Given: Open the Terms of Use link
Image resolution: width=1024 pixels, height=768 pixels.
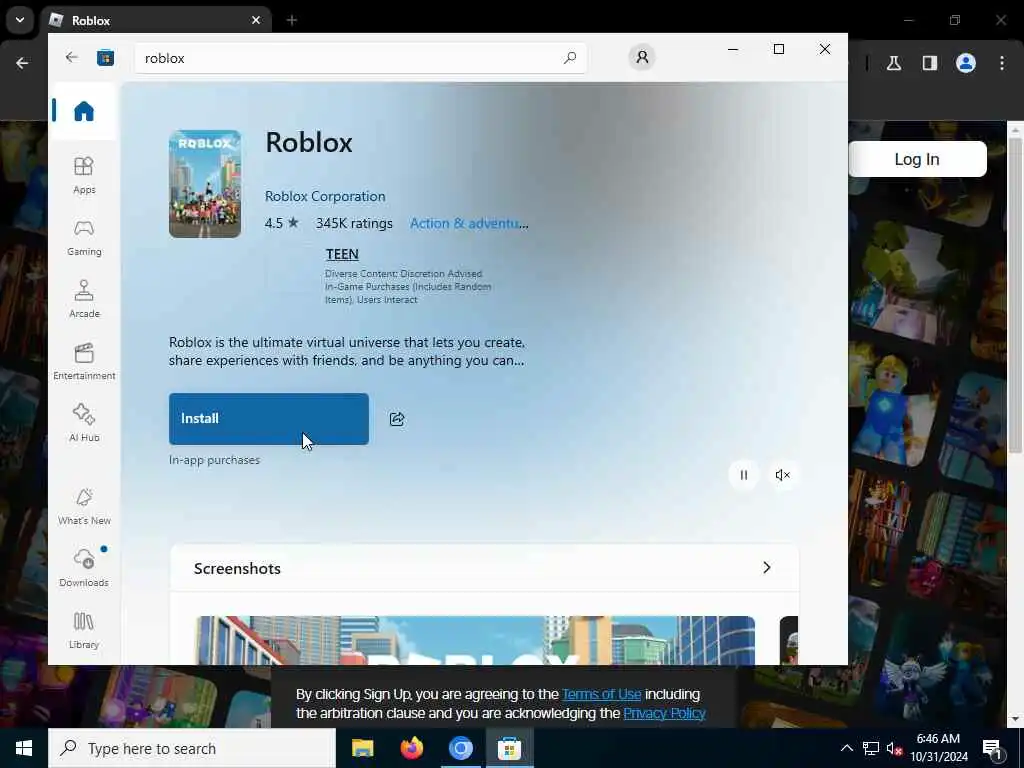Looking at the screenshot, I should 601,694.
